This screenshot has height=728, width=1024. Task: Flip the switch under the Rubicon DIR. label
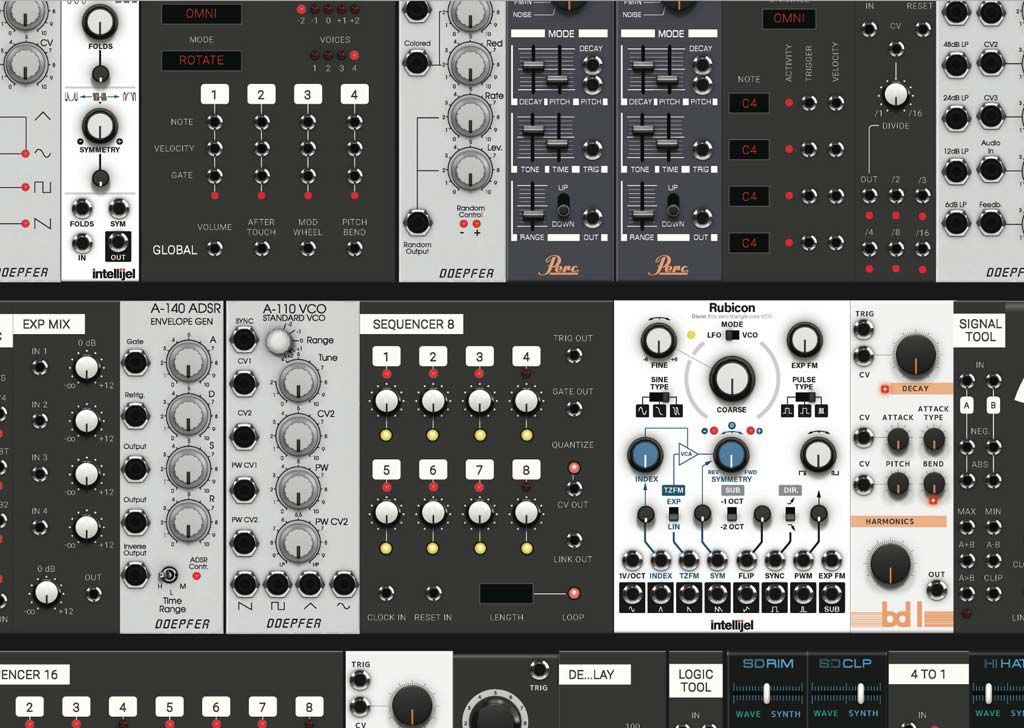tap(790, 514)
